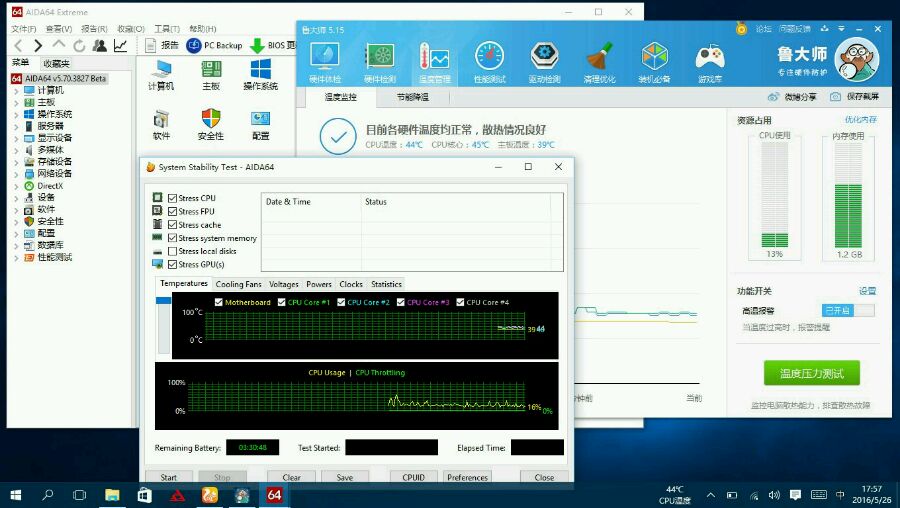
Task: Toggle Stress cache checkbox
Action: (x=172, y=224)
